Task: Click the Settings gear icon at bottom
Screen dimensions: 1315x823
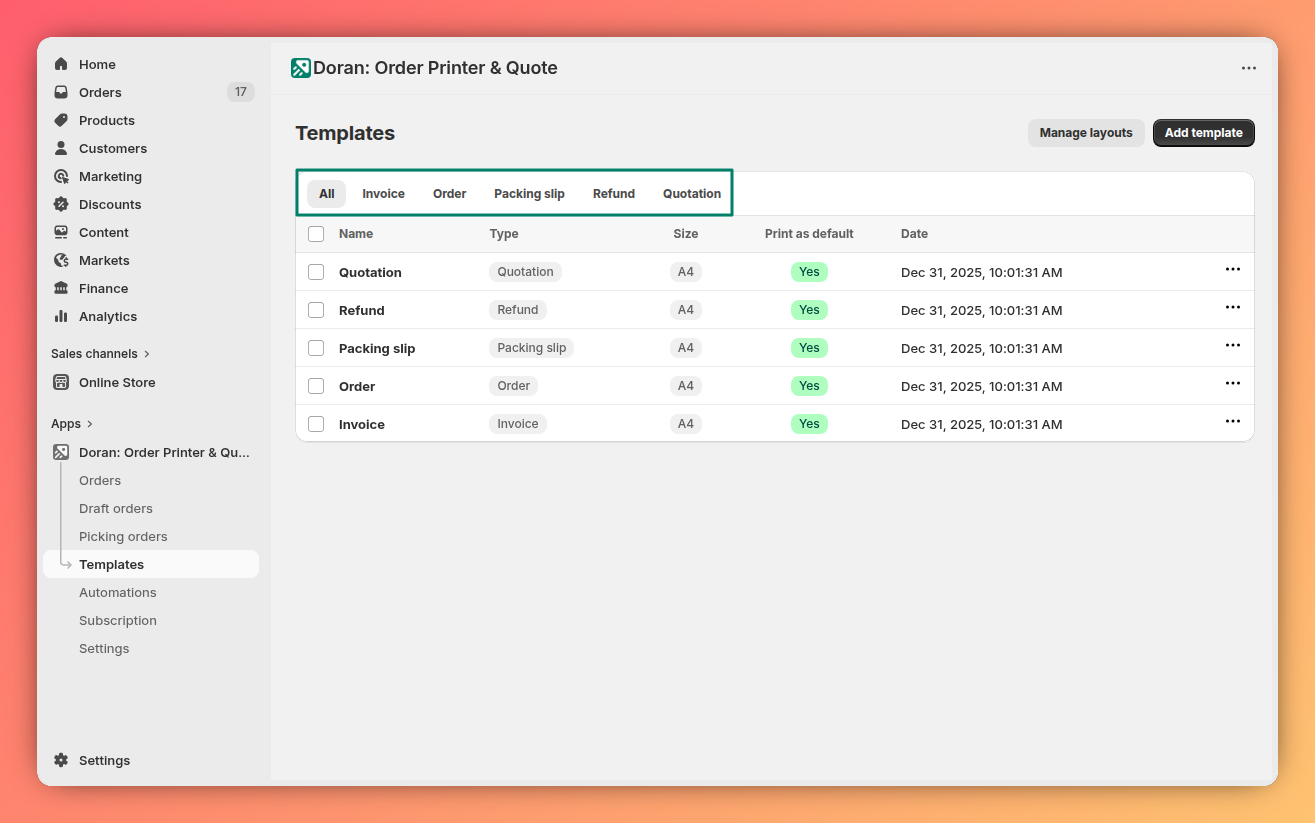Action: click(x=61, y=760)
